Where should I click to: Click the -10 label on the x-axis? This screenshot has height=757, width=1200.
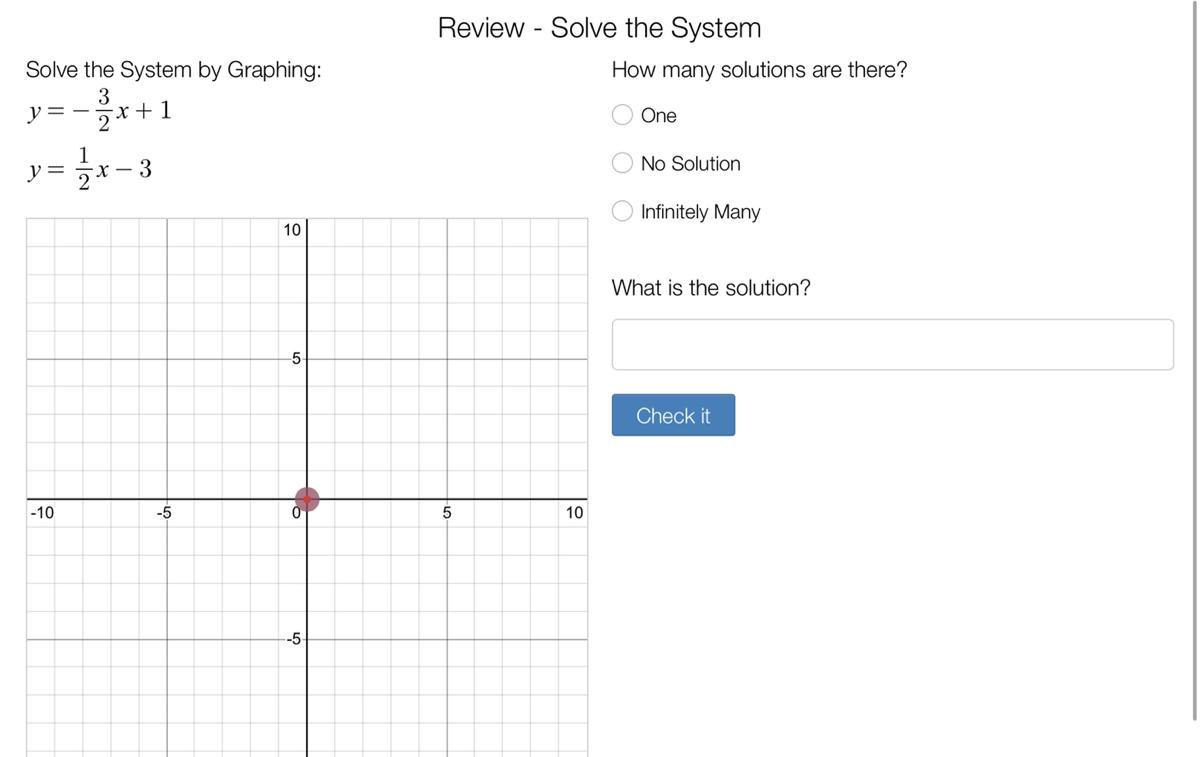pos(42,513)
